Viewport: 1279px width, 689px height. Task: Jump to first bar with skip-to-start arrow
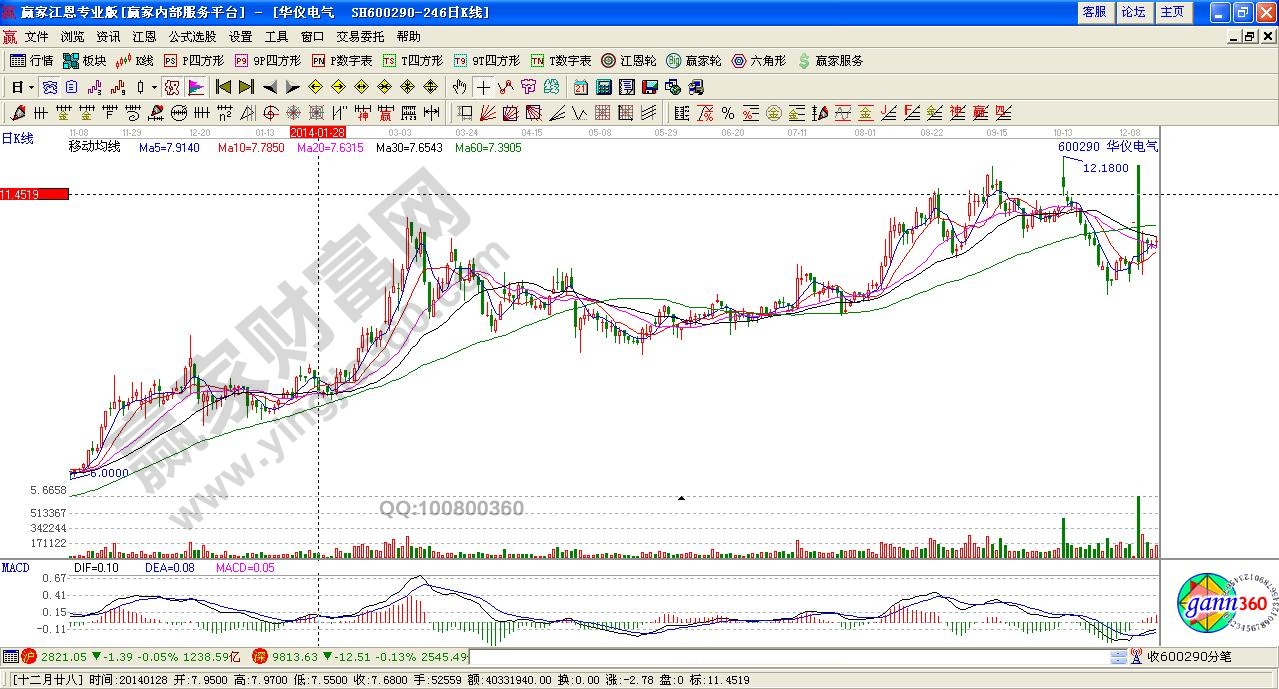point(223,87)
